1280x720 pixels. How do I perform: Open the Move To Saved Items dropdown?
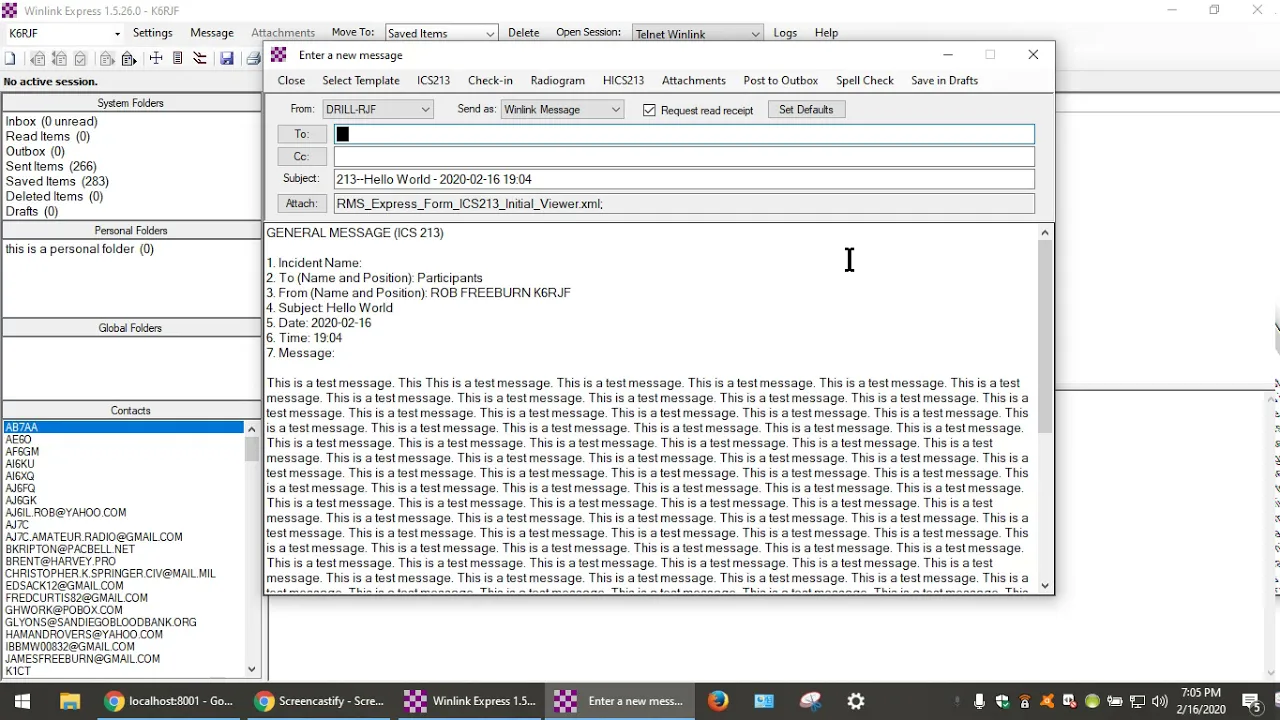point(490,33)
